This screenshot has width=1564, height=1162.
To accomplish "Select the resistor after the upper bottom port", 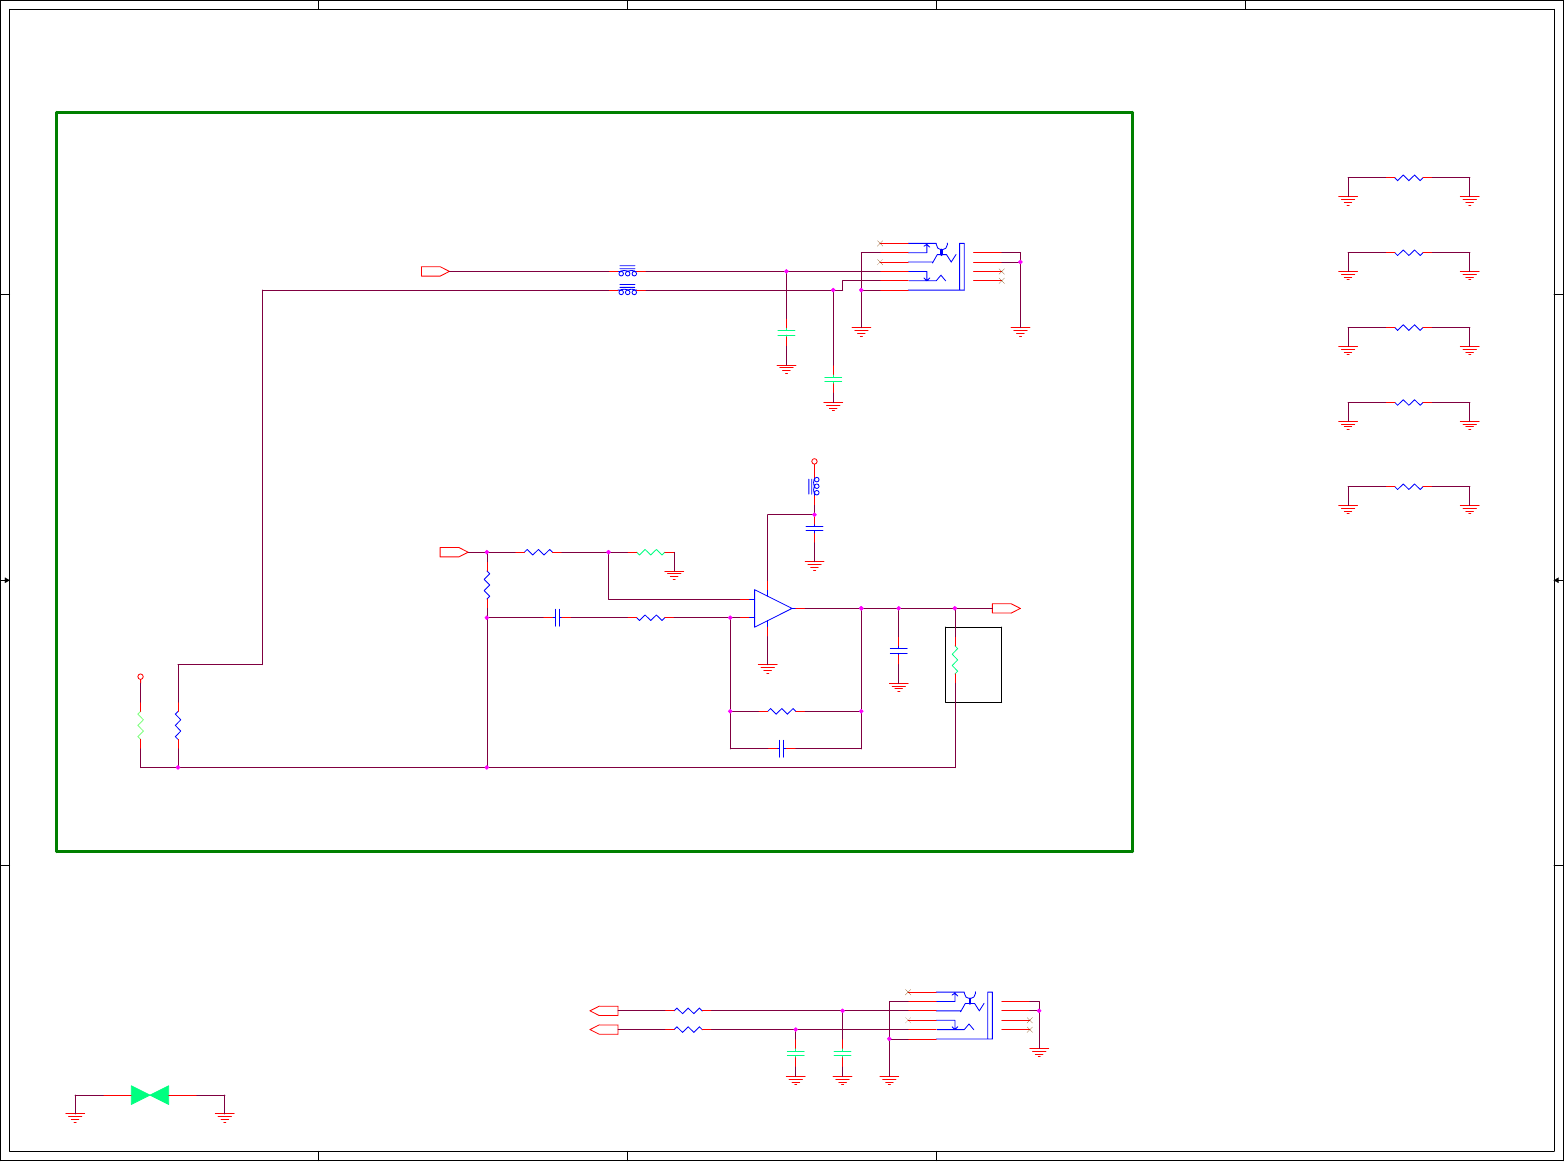I will pyautogui.click(x=688, y=1010).
